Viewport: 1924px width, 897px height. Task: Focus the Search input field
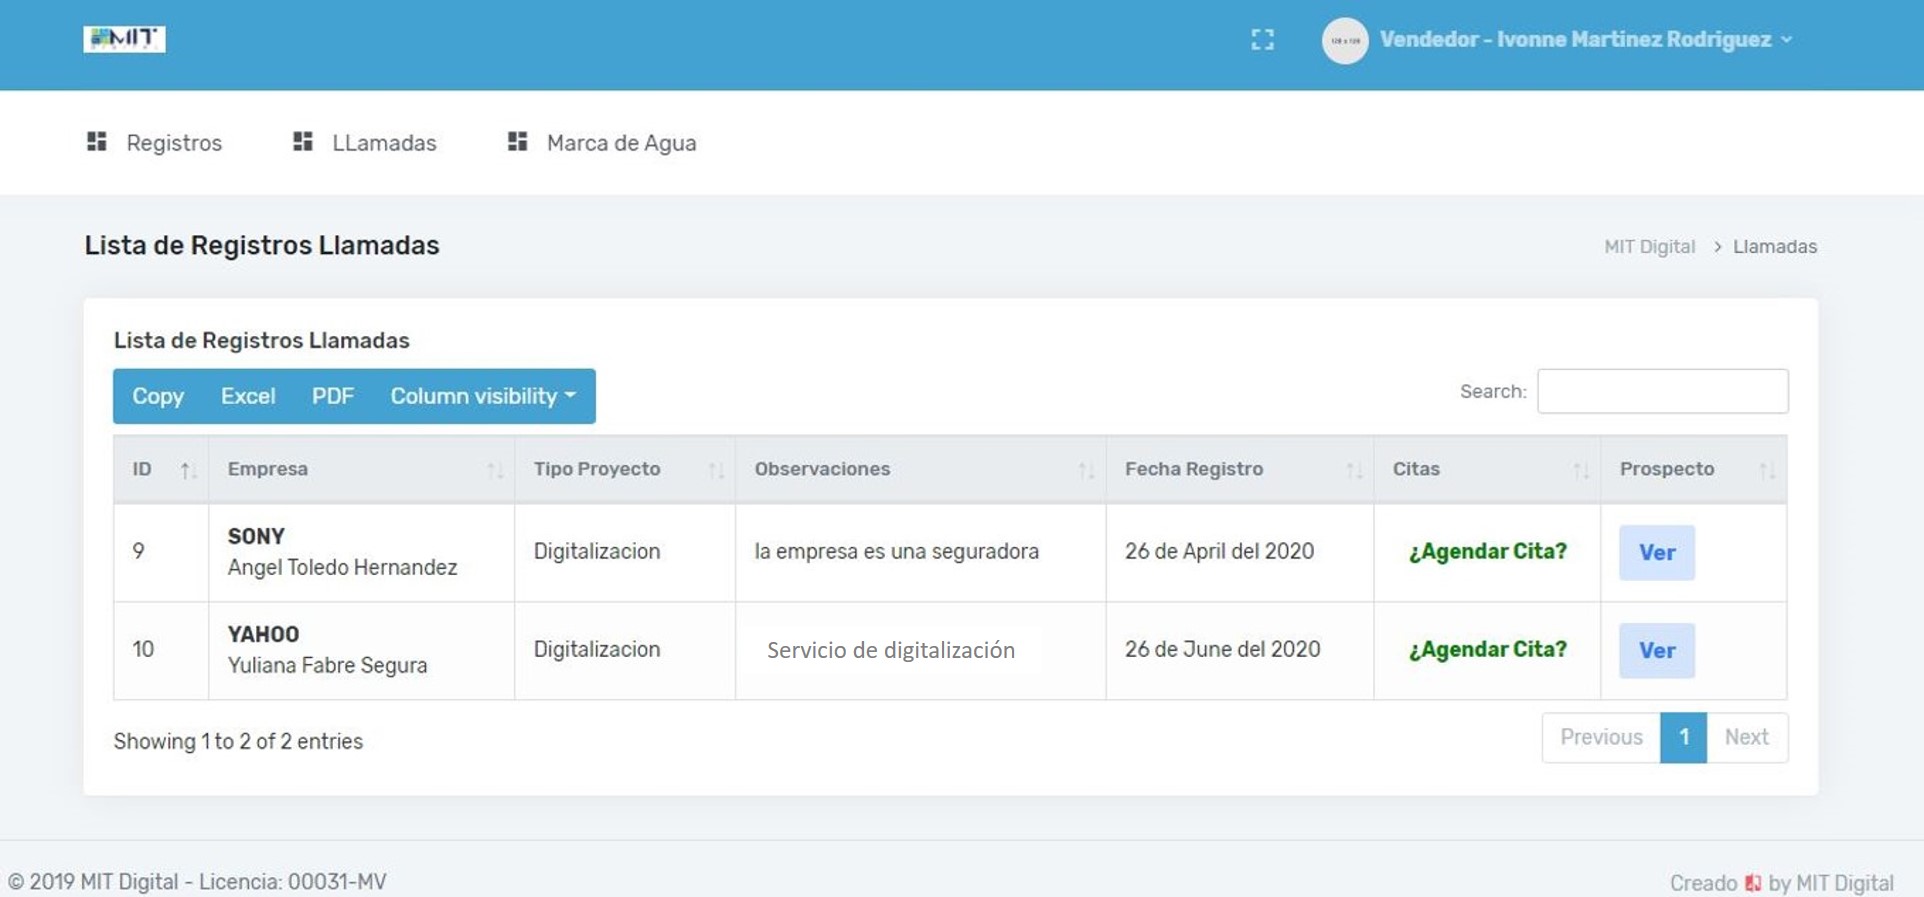click(x=1662, y=391)
